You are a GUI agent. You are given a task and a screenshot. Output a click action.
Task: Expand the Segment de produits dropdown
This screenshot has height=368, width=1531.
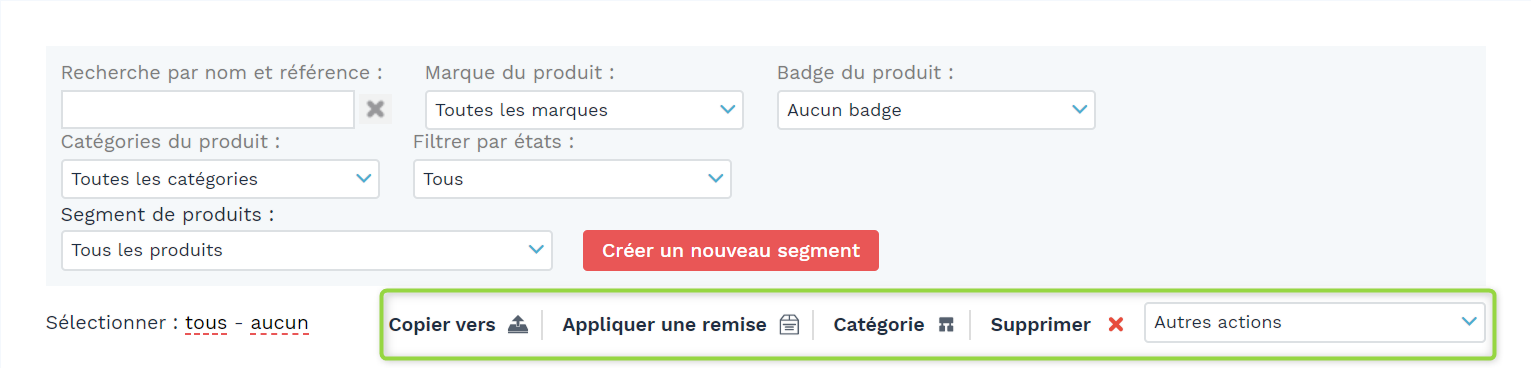[306, 250]
